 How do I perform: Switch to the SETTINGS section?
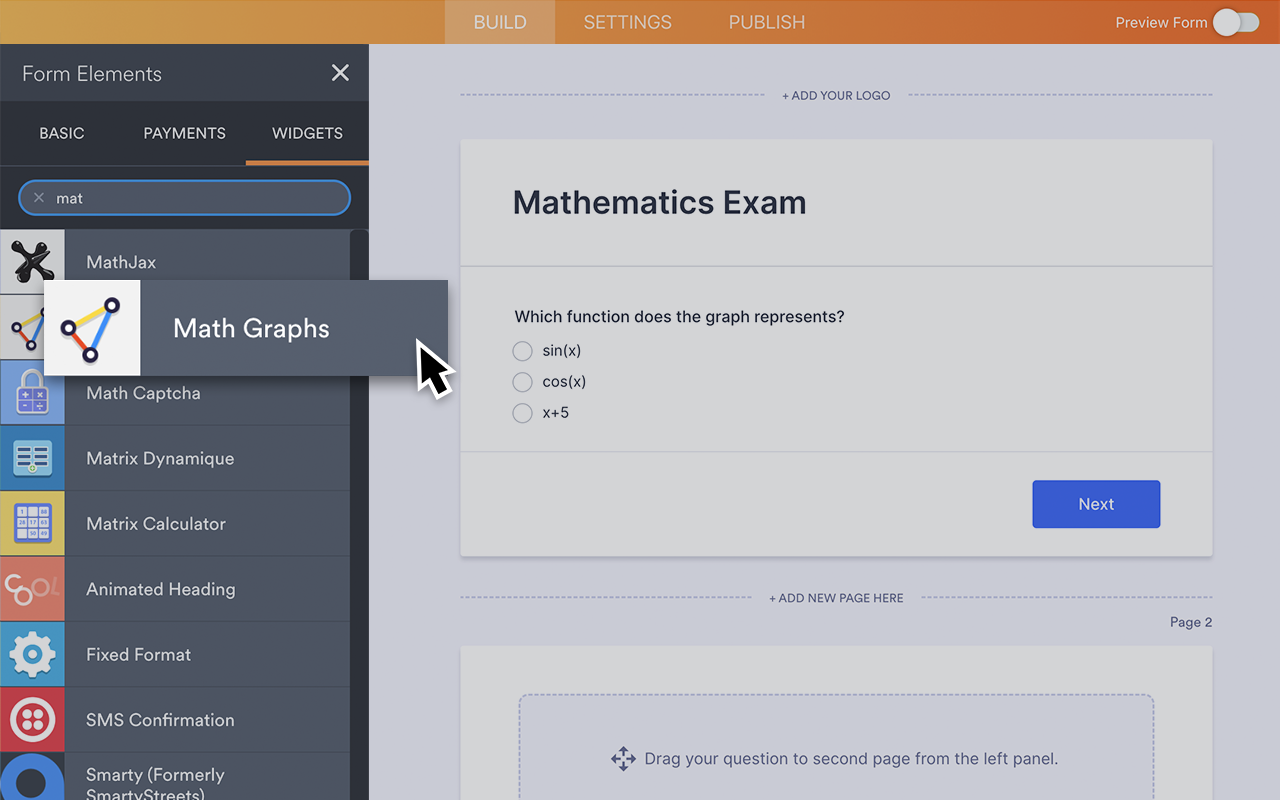tap(627, 22)
